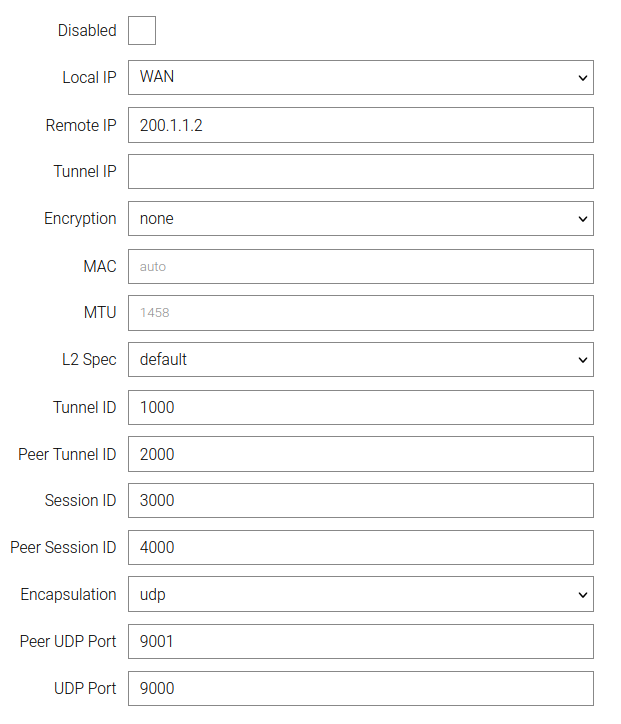
Task: Click the Tunnel ID field with 1000
Action: pos(360,407)
